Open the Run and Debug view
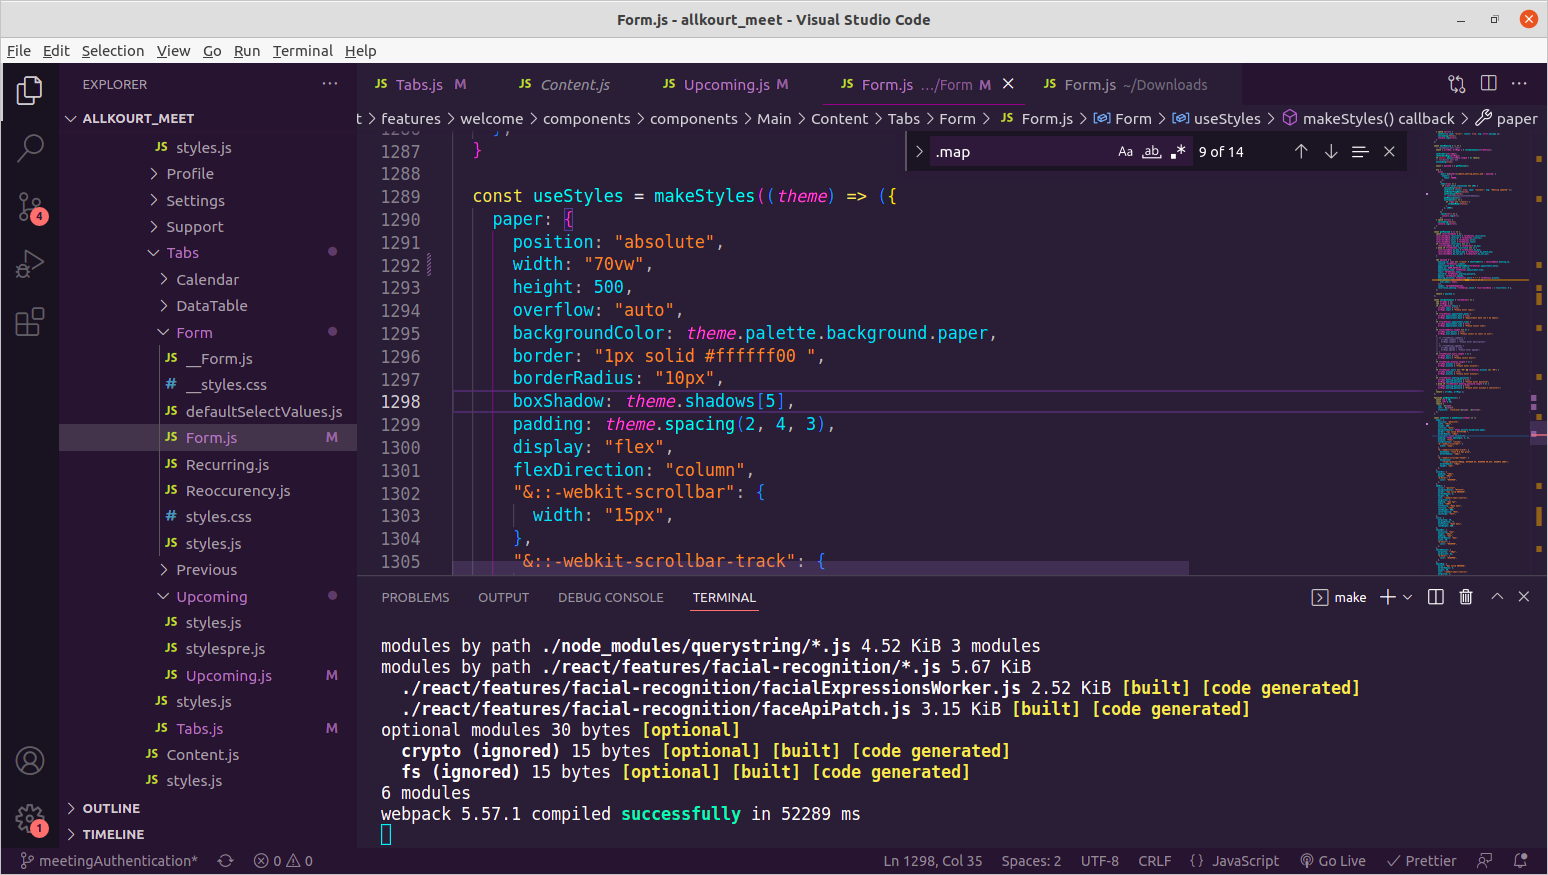Viewport: 1548px width, 875px height. tap(30, 264)
